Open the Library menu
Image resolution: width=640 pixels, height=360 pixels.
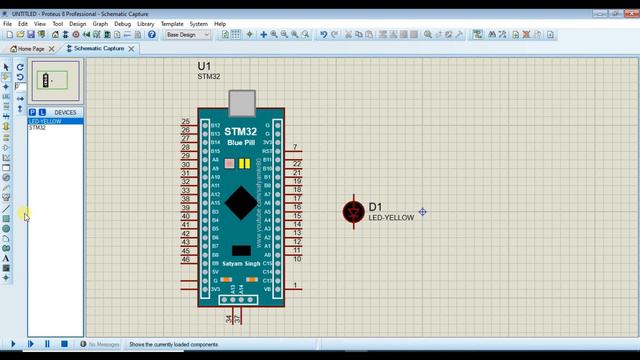(145, 24)
